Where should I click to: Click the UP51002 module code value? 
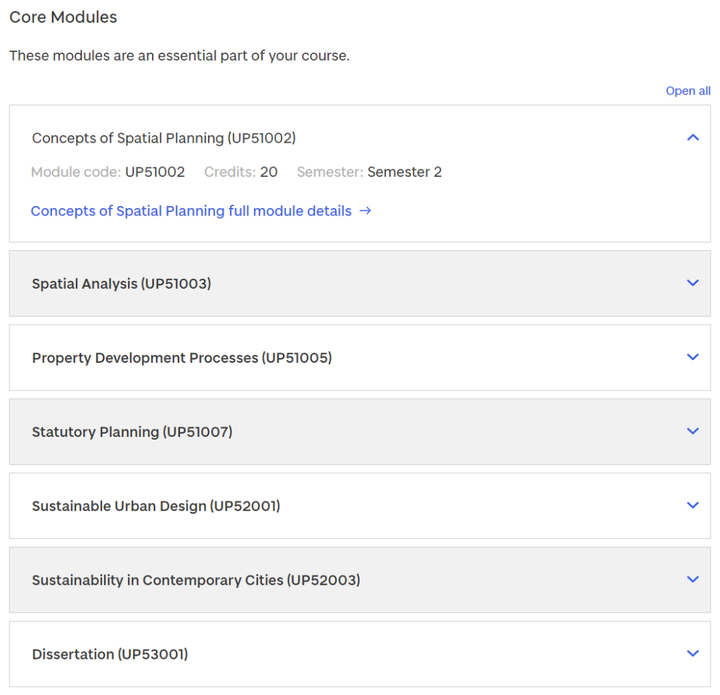pos(155,172)
